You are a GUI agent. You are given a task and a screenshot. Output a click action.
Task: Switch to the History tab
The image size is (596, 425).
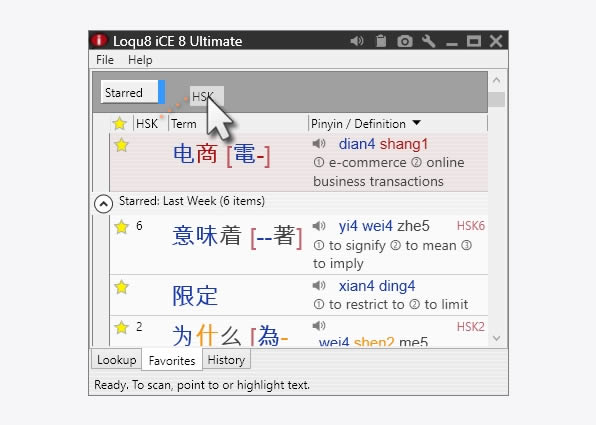[x=227, y=360]
